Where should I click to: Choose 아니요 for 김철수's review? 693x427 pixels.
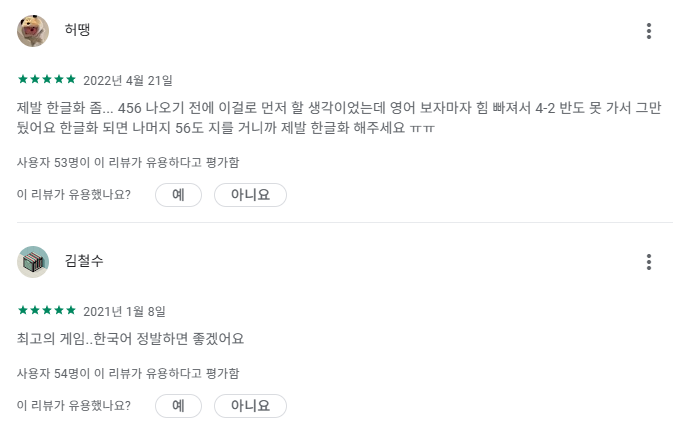[x=250, y=405]
